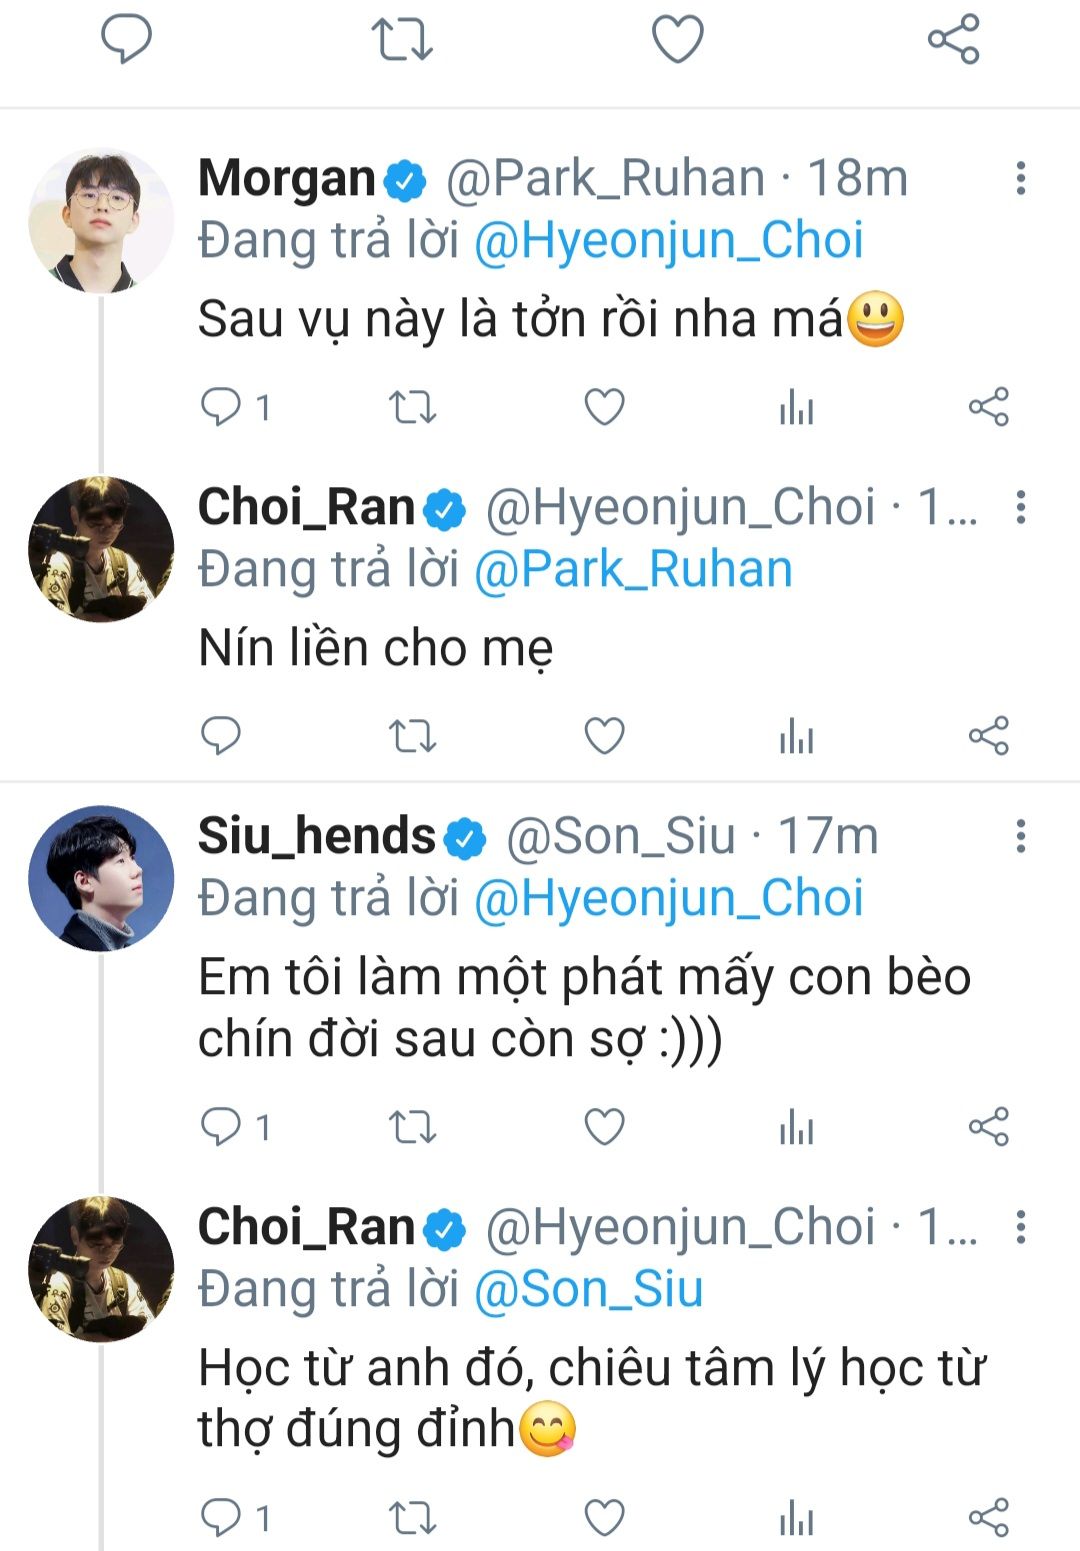Share the "Nín liền cho mẹ" tweet
This screenshot has height=1551, width=1080.
[x=988, y=736]
